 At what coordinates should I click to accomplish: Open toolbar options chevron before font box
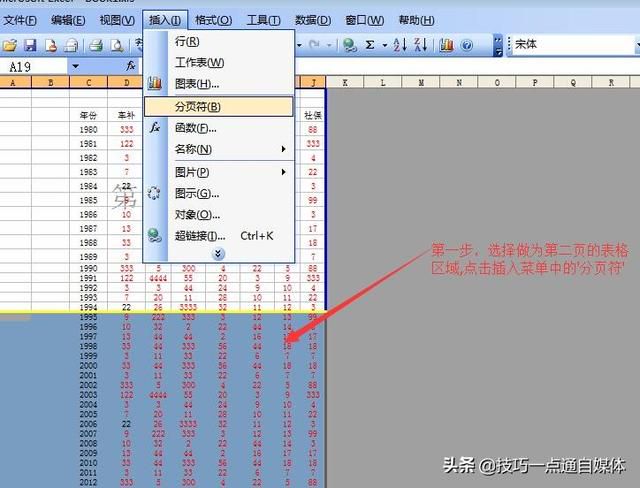click(498, 45)
